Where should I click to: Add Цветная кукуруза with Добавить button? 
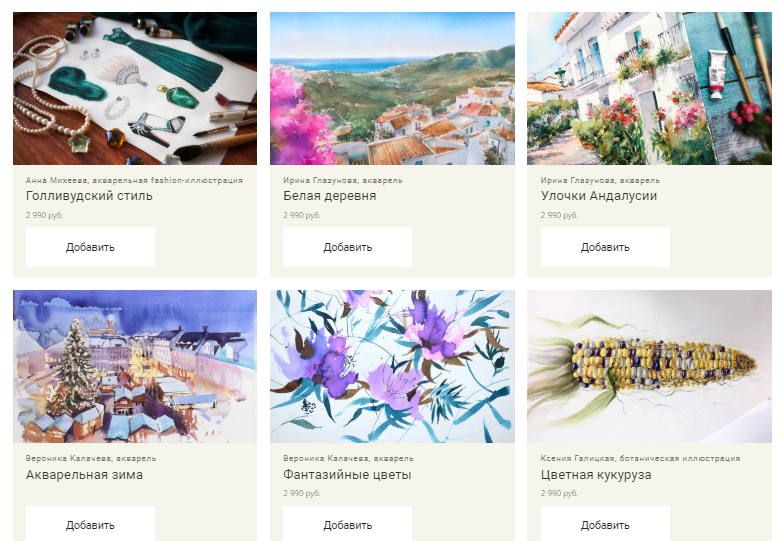[605, 524]
